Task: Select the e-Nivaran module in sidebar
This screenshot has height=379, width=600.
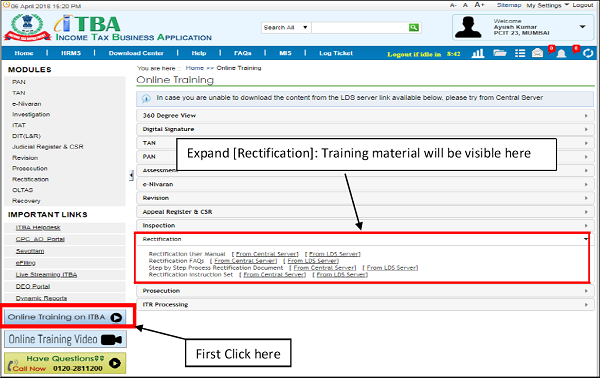Action: 26,104
